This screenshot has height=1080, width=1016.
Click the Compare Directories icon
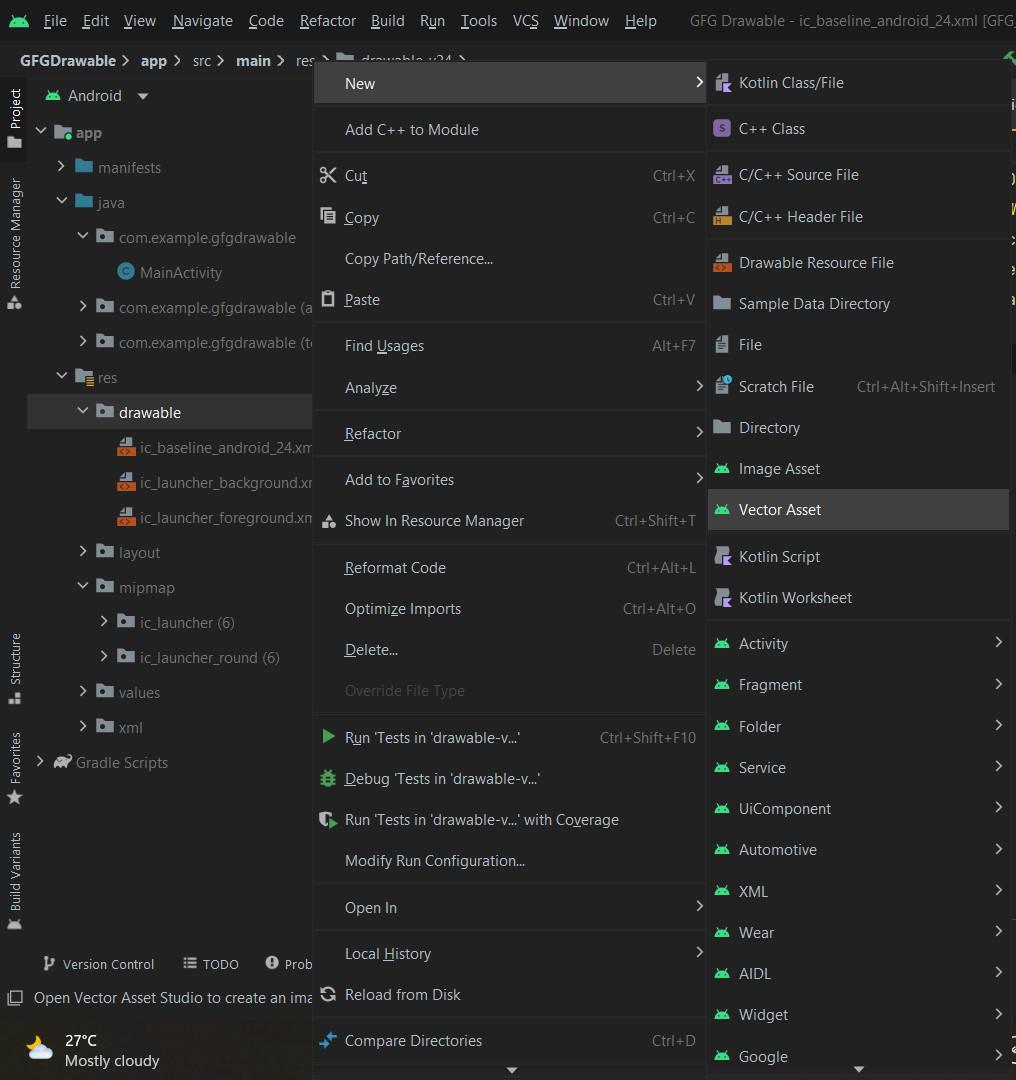(328, 1040)
